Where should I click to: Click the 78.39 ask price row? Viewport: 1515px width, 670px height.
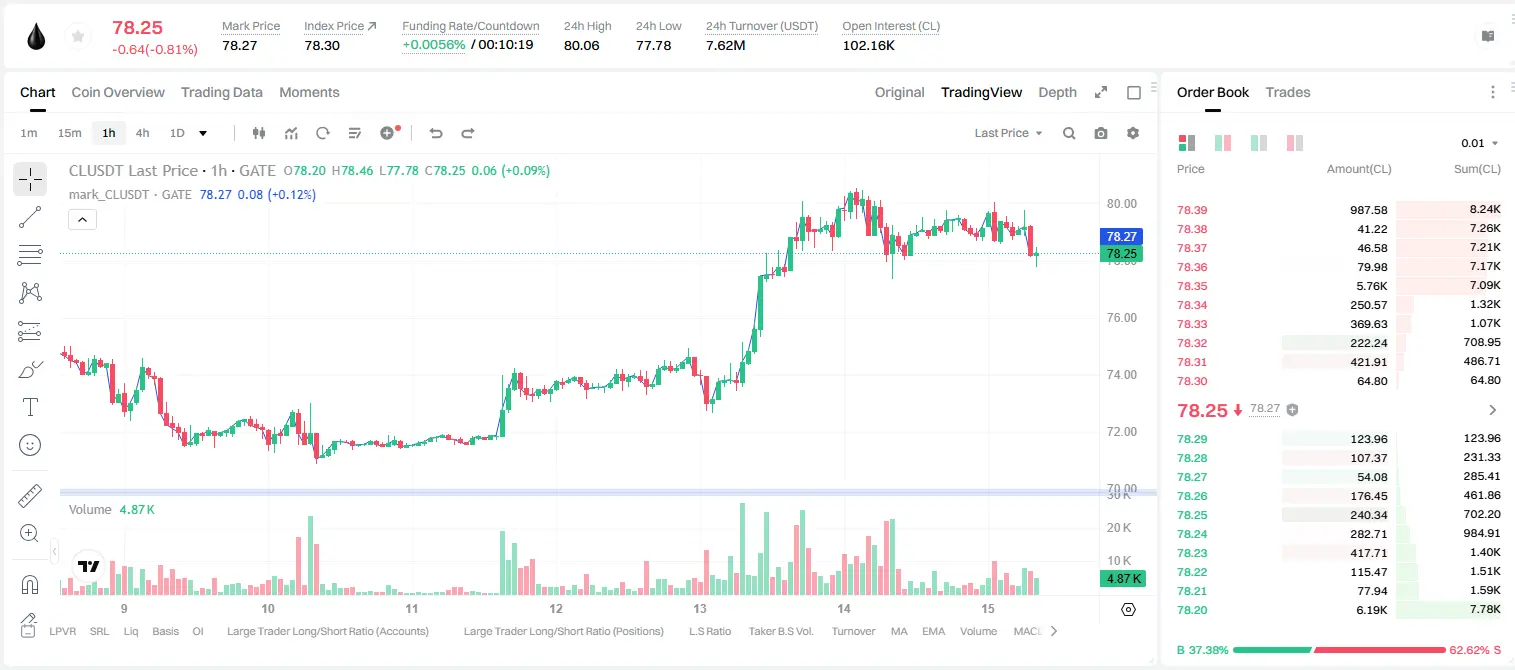coord(1338,210)
